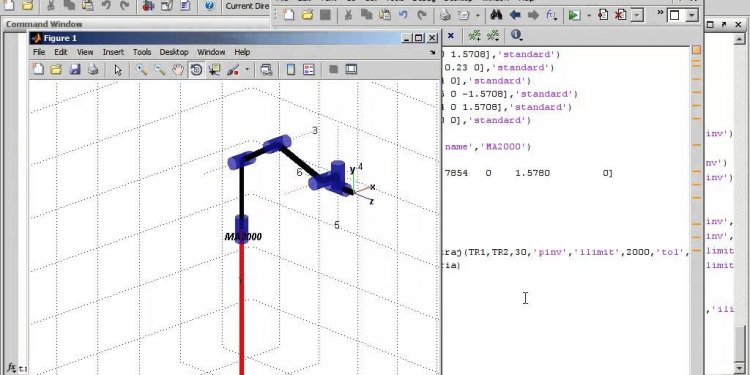
Task: Open File menu in Figure 1
Action: tap(39, 52)
